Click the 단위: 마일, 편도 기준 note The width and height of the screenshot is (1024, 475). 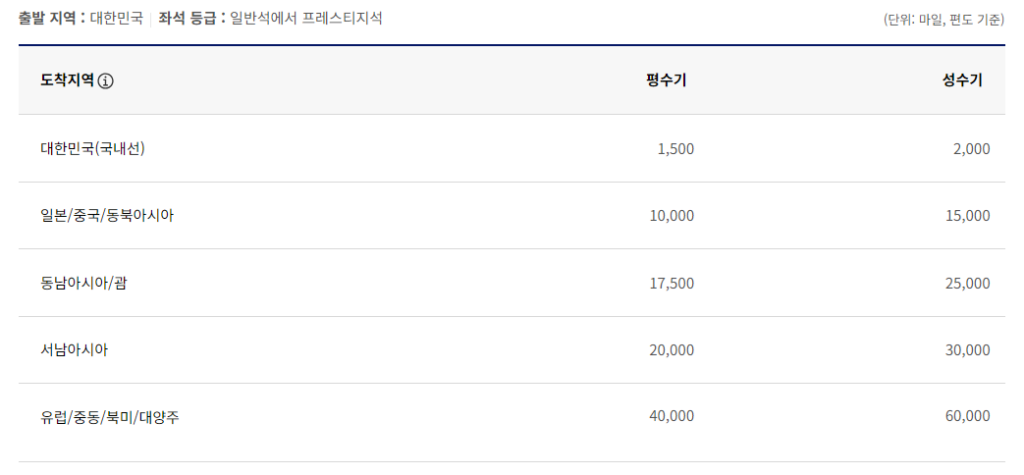tap(944, 19)
